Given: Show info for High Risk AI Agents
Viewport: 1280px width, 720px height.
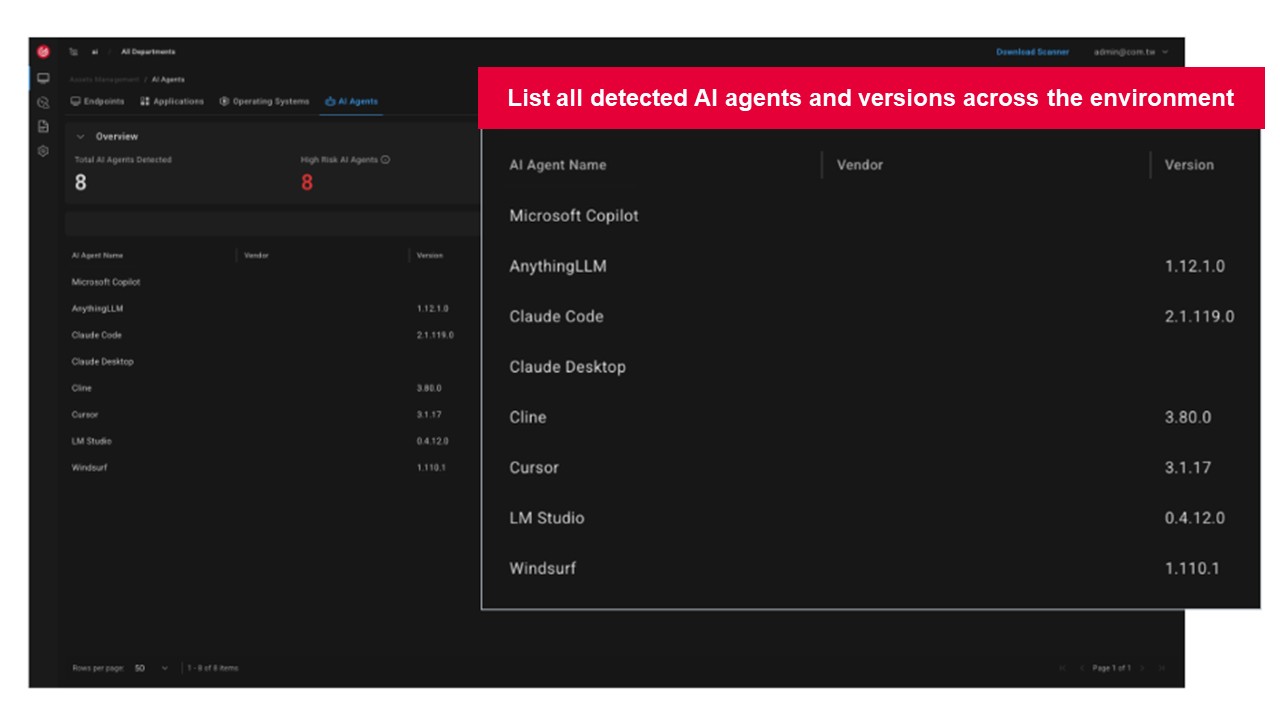Looking at the screenshot, I should [385, 160].
